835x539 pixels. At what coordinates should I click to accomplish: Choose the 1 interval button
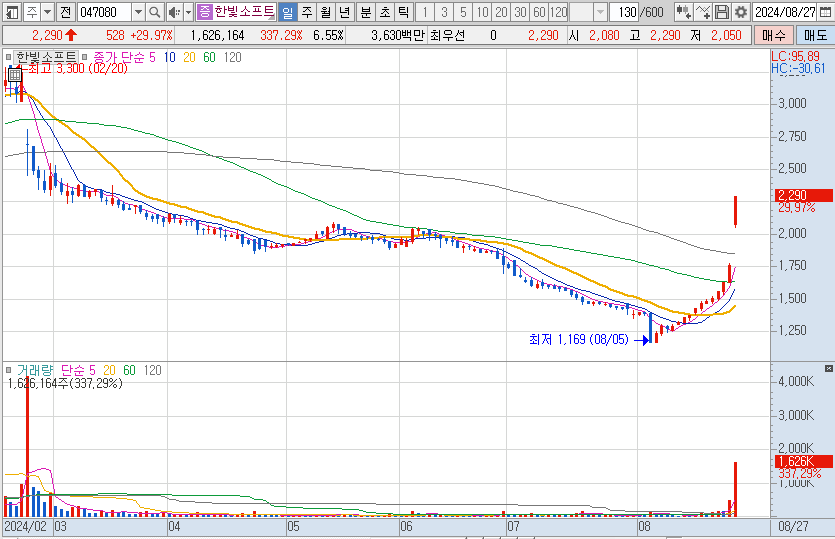425,12
